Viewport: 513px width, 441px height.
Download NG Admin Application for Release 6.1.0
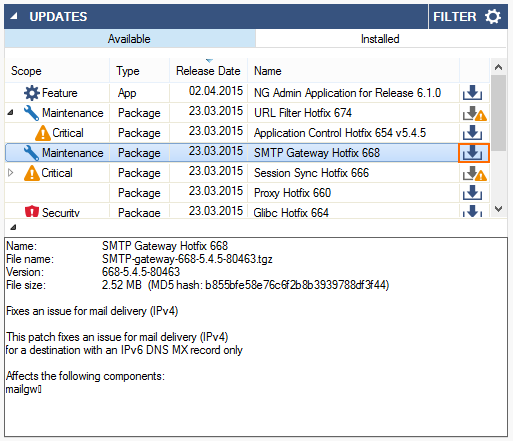pos(472,93)
